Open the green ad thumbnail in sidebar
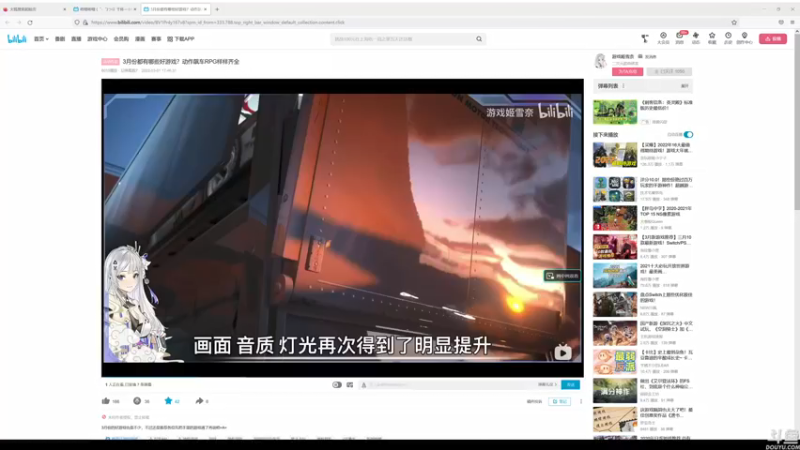The image size is (800, 450). tap(615, 112)
